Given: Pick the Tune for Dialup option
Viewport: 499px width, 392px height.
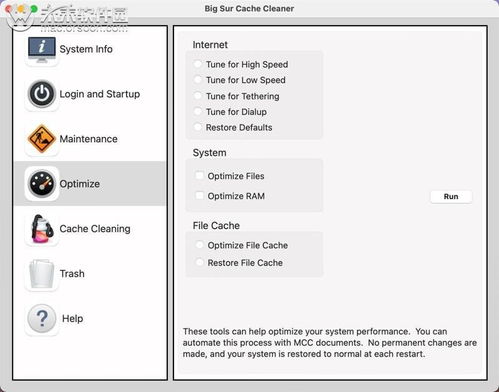Looking at the screenshot, I should click(198, 111).
